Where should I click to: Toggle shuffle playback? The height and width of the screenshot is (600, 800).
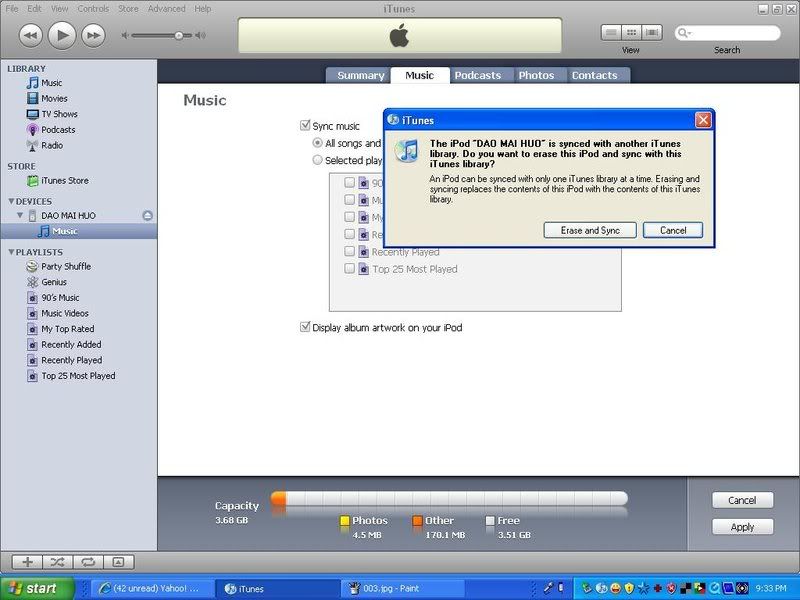coord(58,562)
